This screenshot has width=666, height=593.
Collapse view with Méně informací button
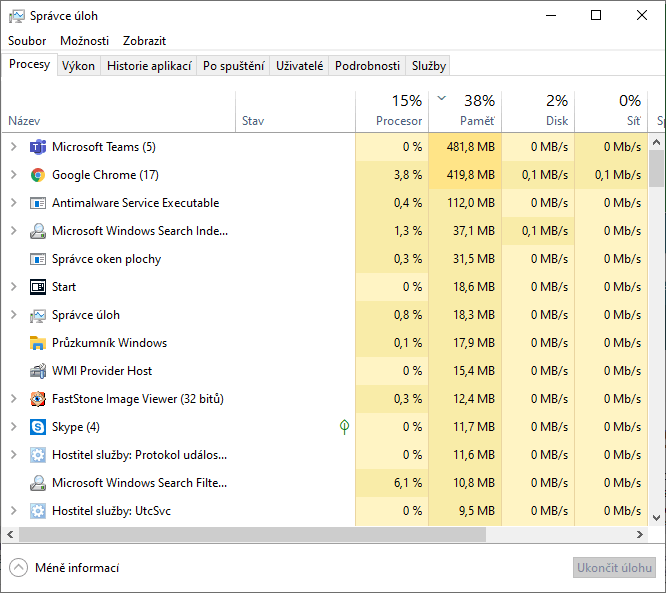65,568
